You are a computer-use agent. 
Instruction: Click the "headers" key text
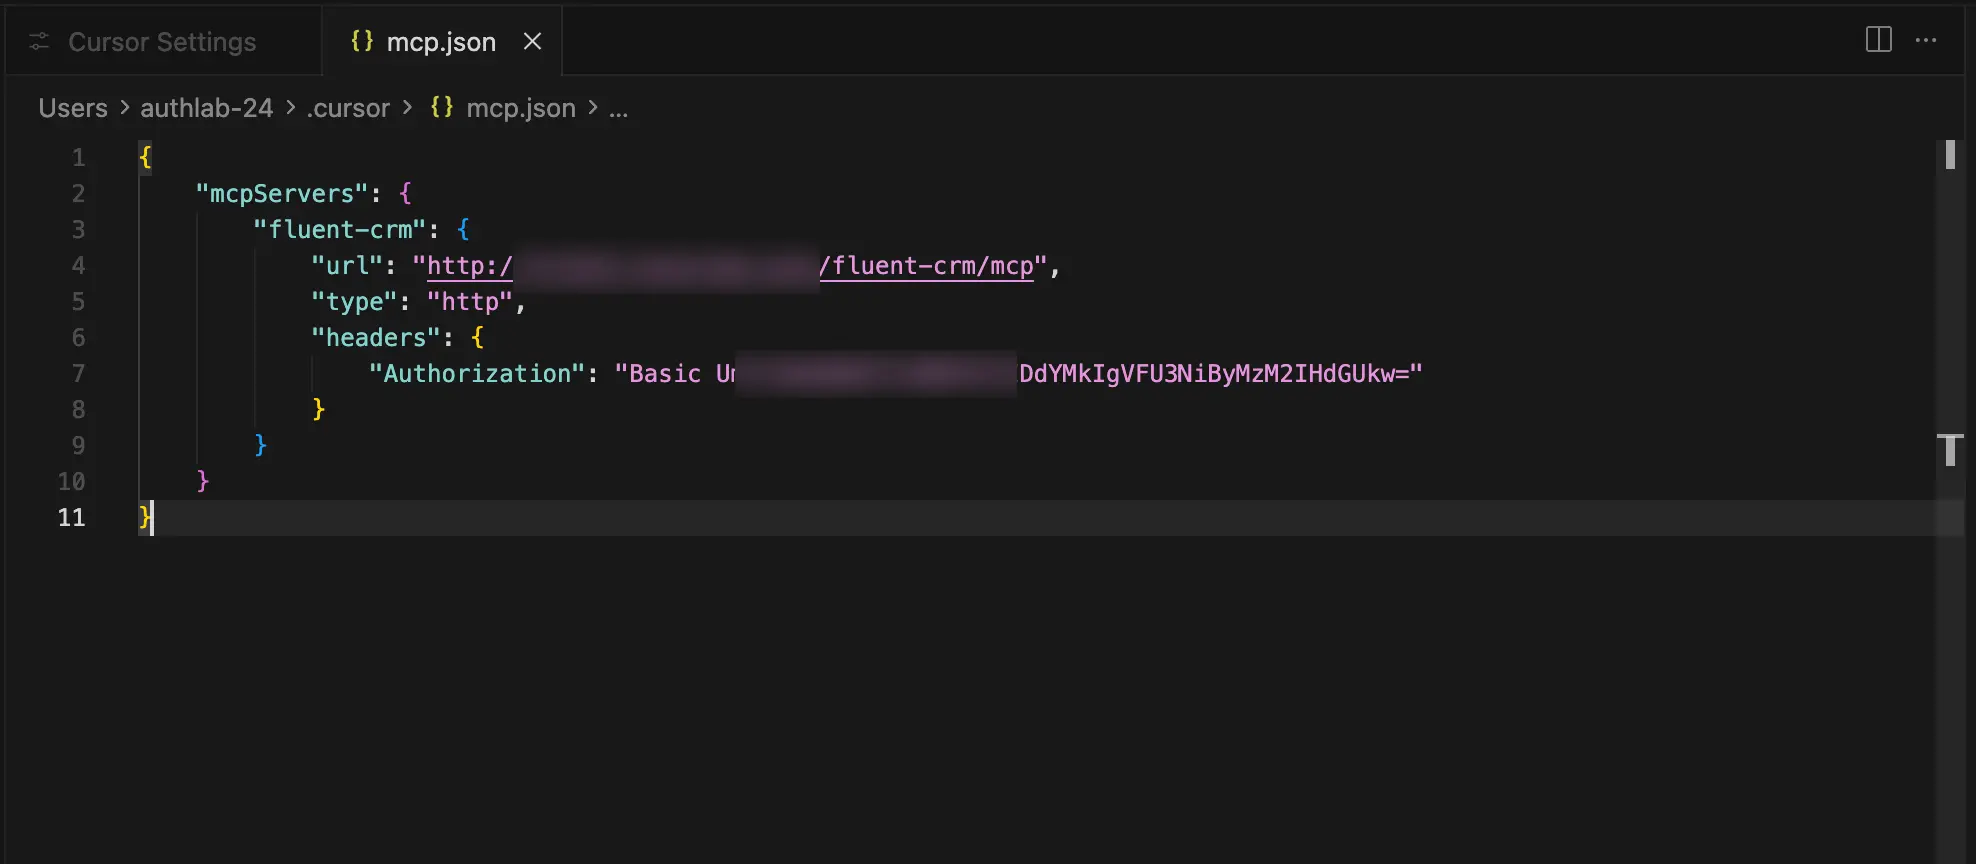pos(376,338)
